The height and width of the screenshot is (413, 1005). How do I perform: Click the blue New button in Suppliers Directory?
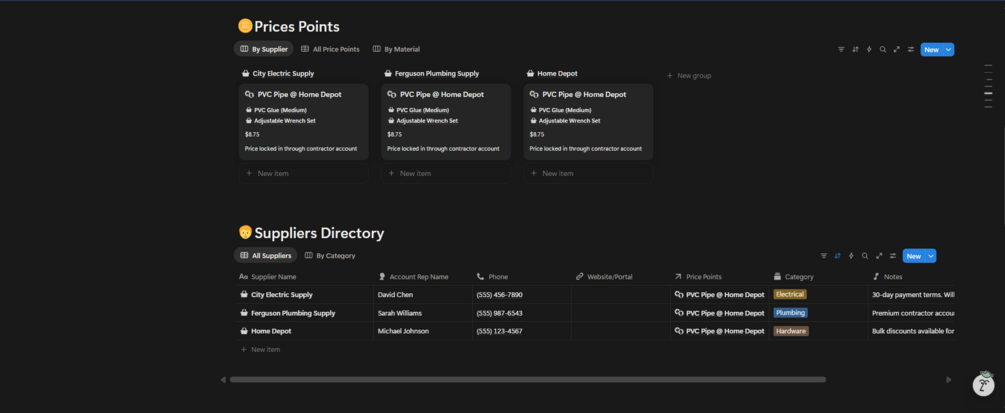tap(913, 256)
